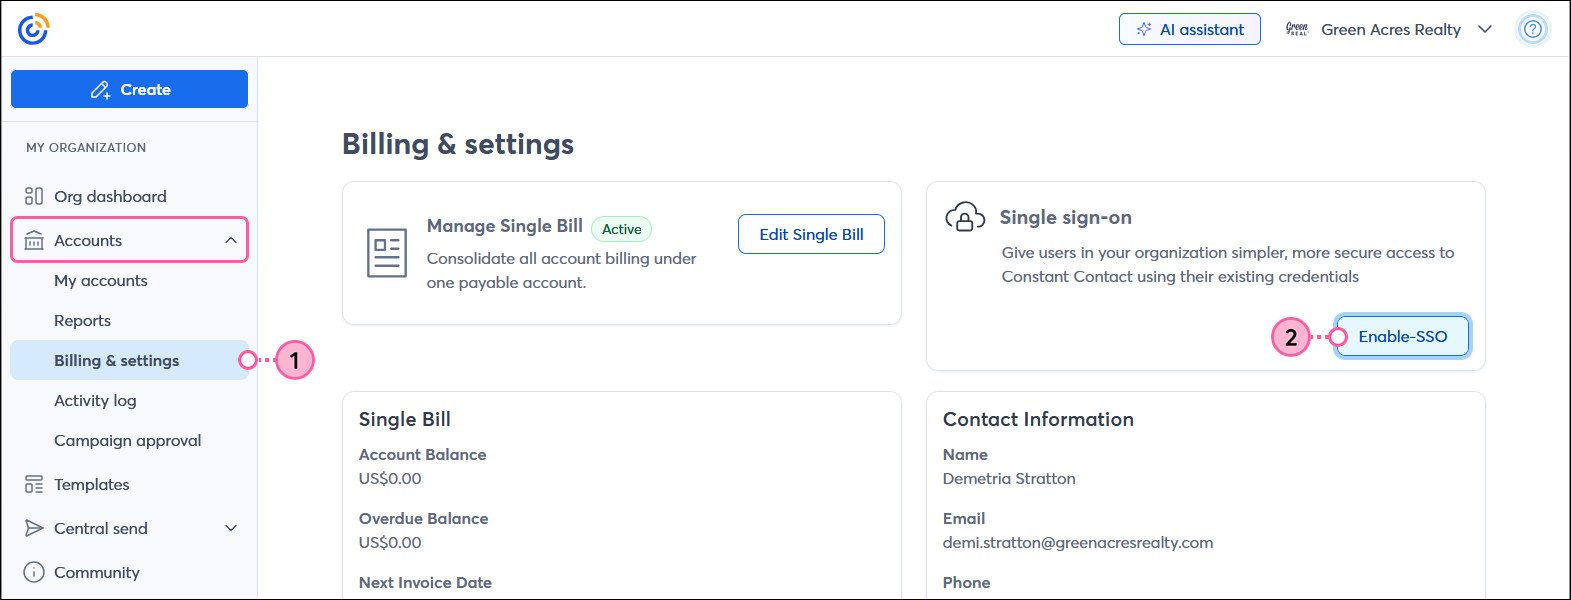Click the Single Bill card heading
1571x600 pixels.
pos(404,419)
